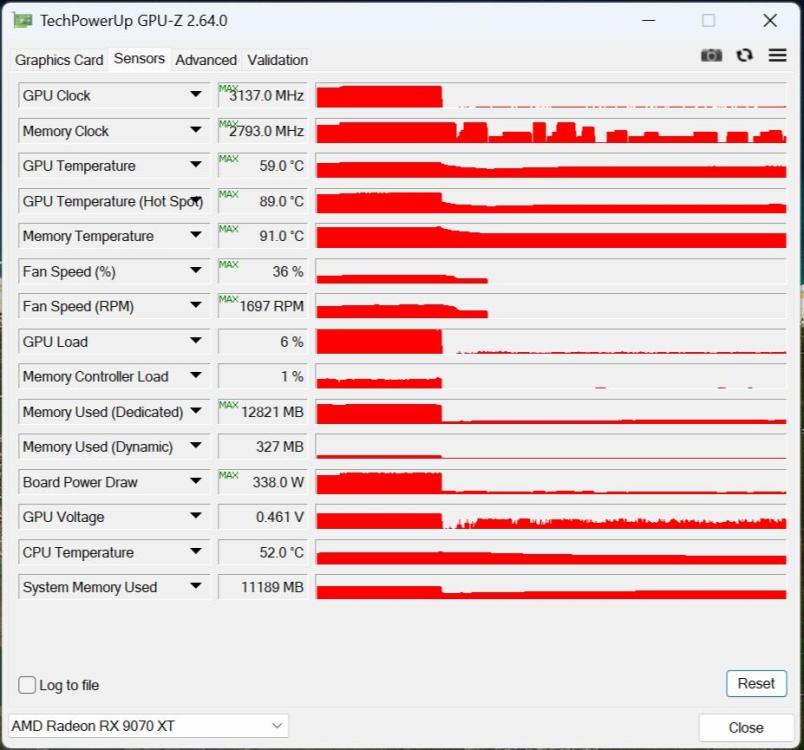
Task: Click the refresh sensors icon
Action: pyautogui.click(x=745, y=55)
